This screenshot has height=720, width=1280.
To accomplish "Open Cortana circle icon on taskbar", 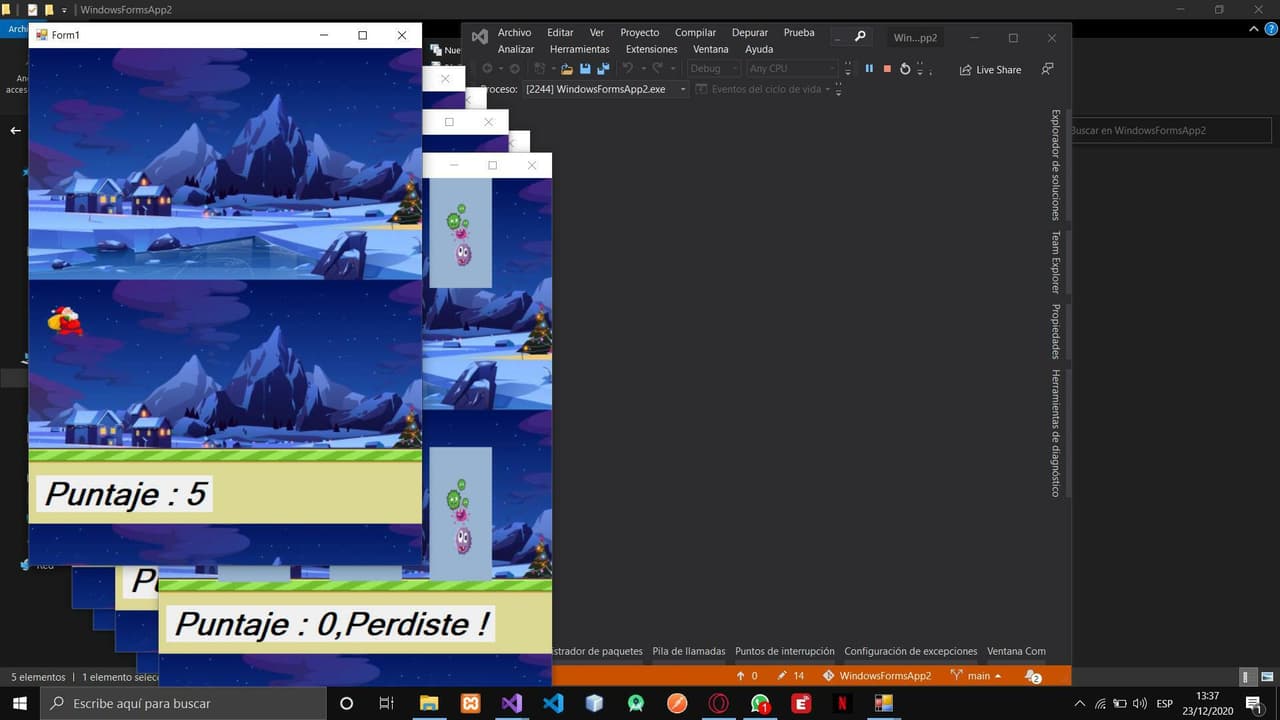I will pos(346,703).
